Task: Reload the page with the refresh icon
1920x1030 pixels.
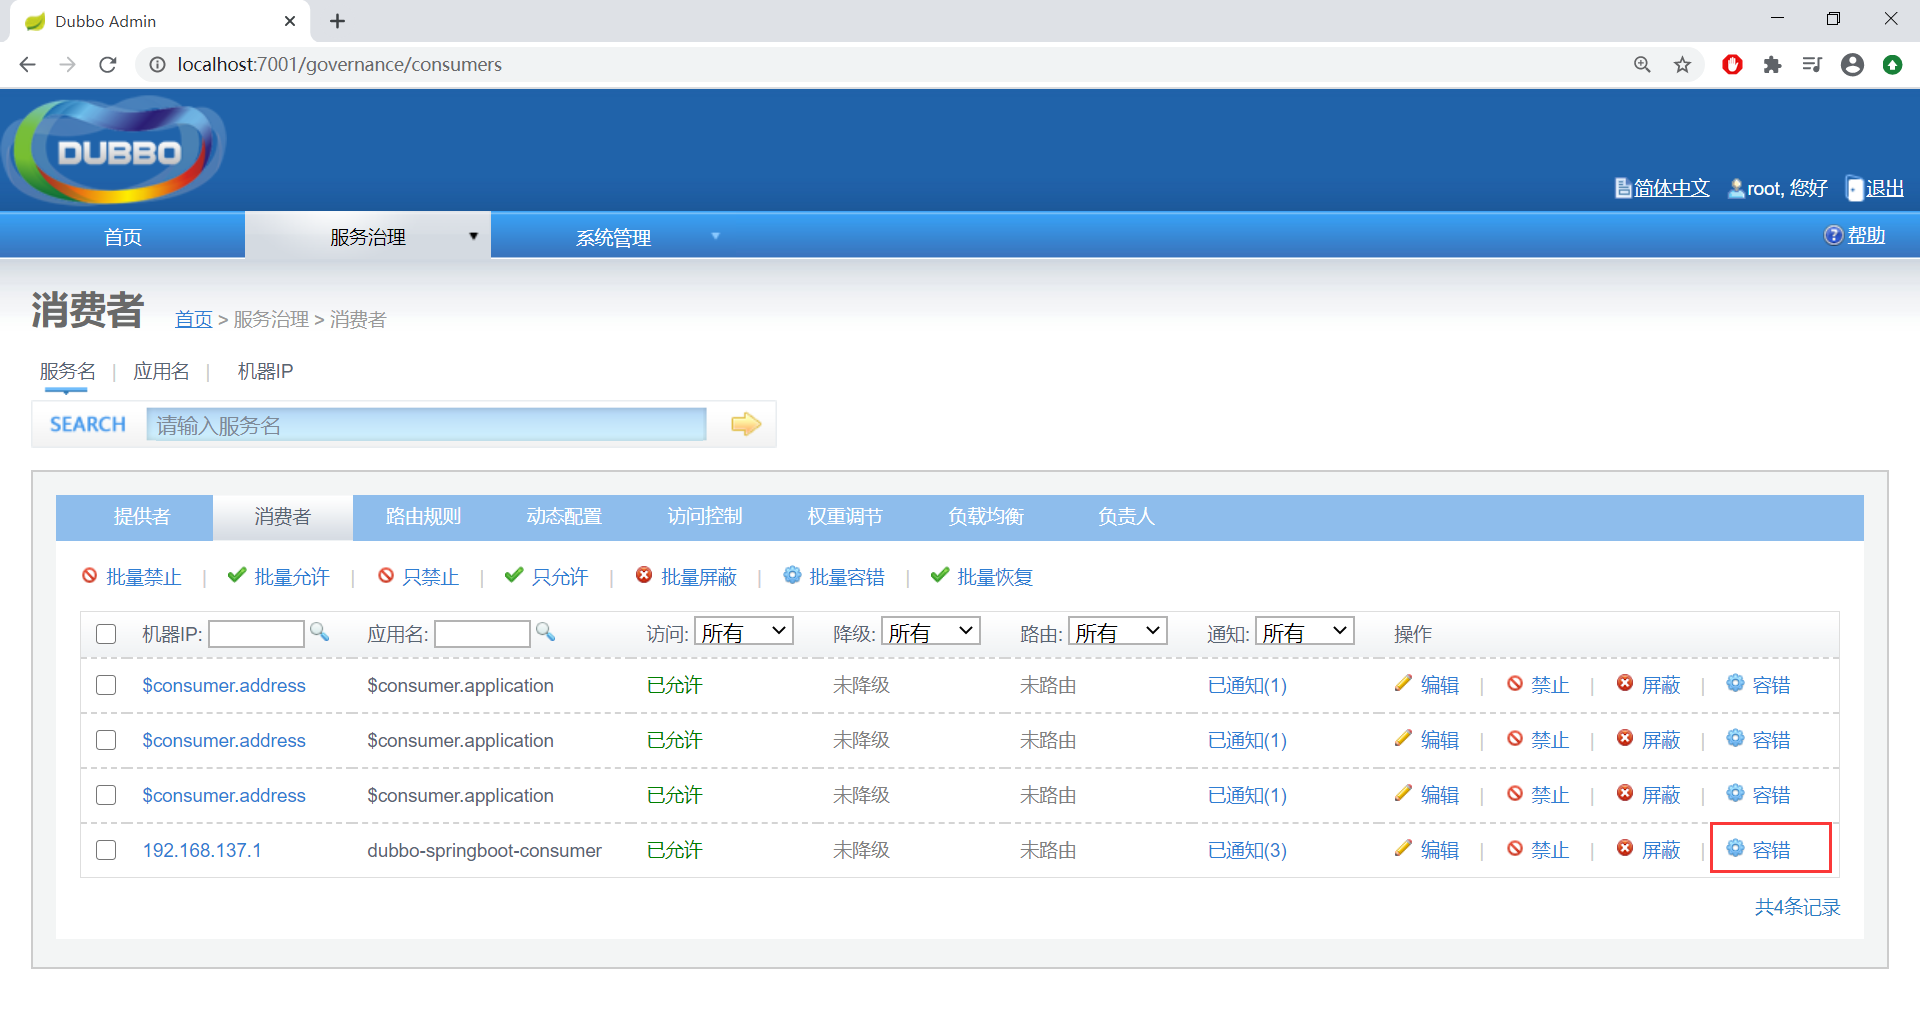Action: click(x=108, y=65)
